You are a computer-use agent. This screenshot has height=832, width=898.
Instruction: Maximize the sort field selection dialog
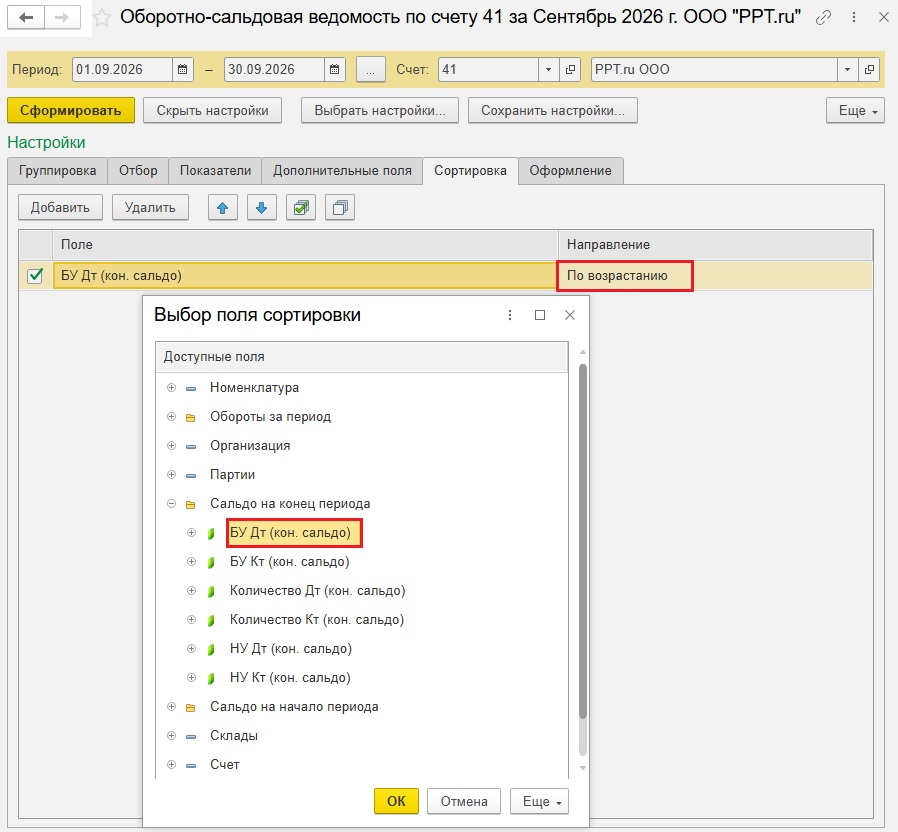tap(539, 315)
